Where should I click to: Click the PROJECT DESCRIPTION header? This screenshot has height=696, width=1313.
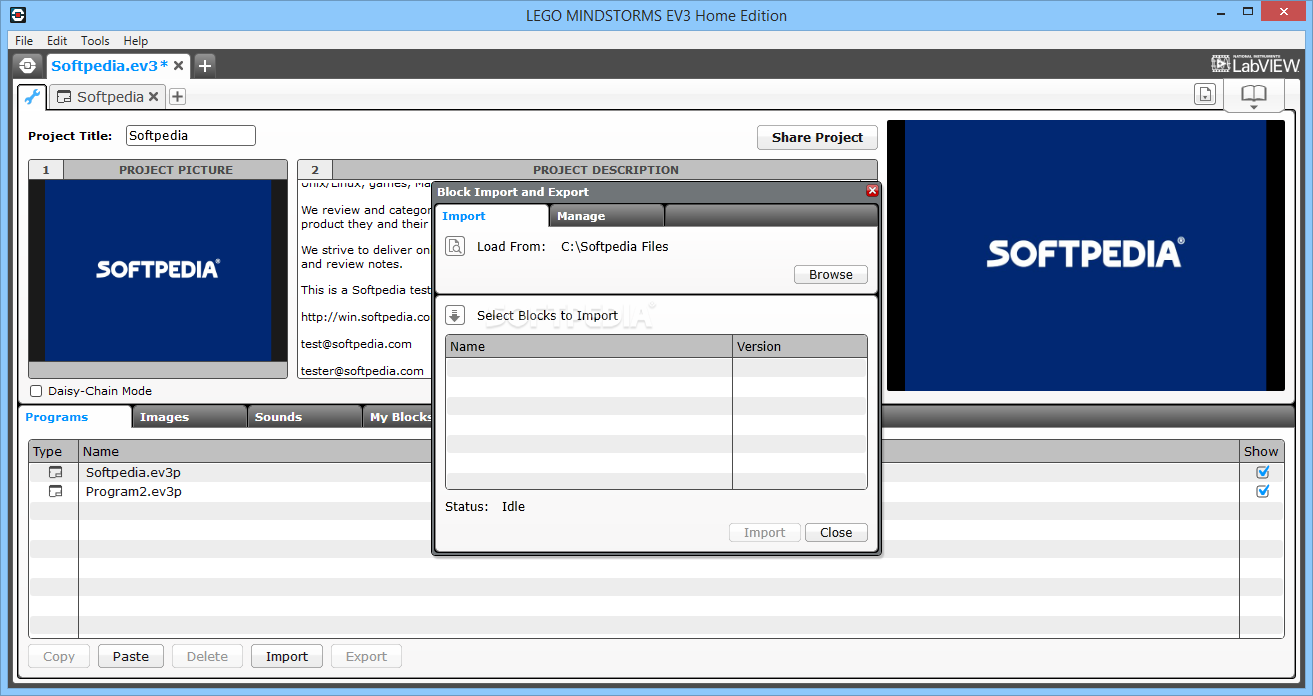tap(605, 170)
